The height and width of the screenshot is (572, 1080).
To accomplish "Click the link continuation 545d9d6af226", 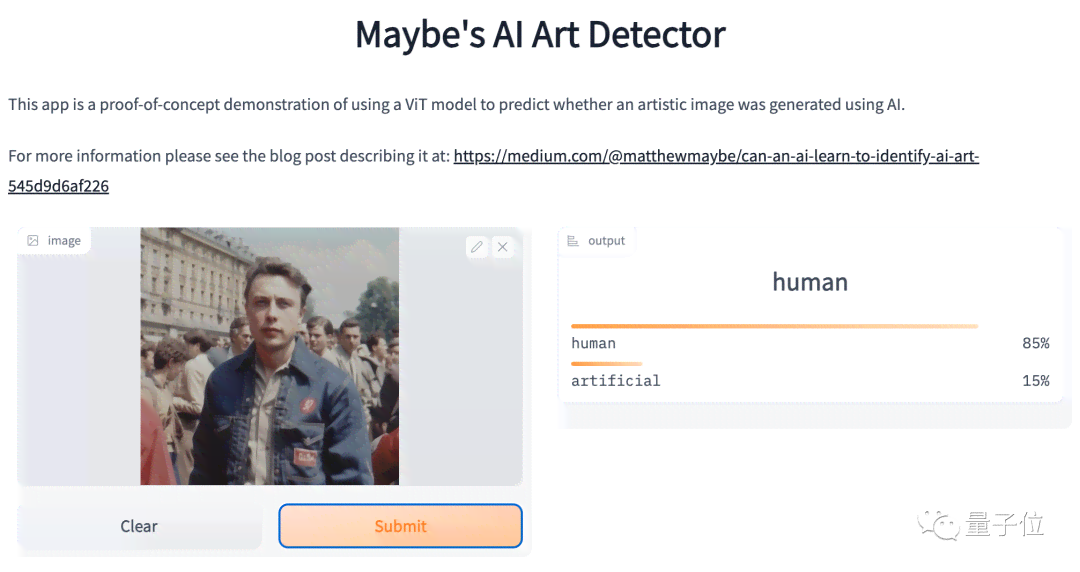I will coord(59,186).
